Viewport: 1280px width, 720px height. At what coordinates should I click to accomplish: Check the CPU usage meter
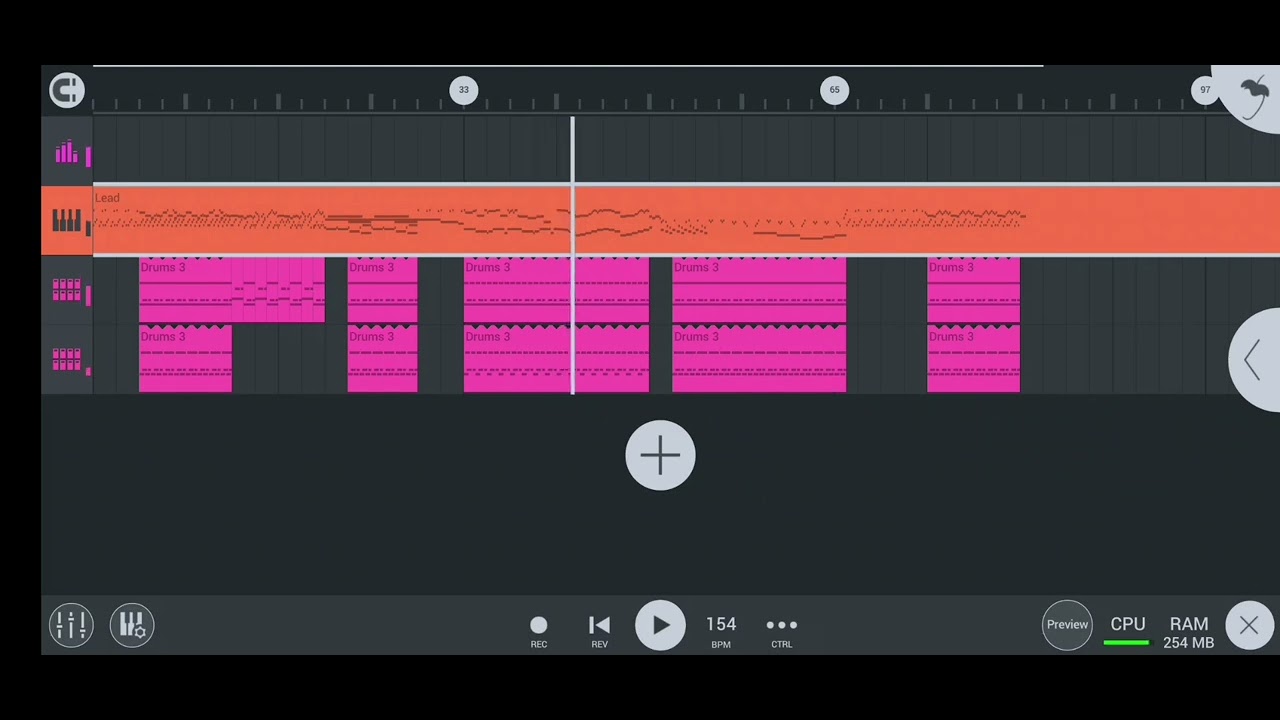pyautogui.click(x=1127, y=631)
